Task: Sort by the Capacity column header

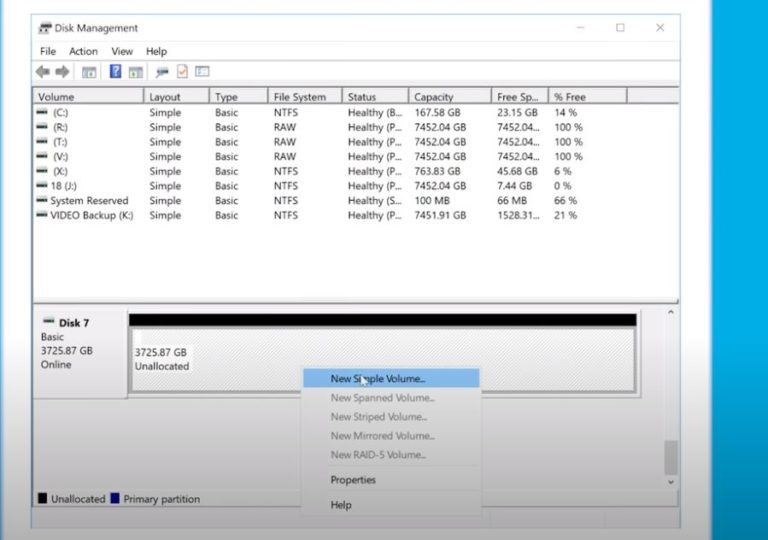Action: (x=434, y=97)
